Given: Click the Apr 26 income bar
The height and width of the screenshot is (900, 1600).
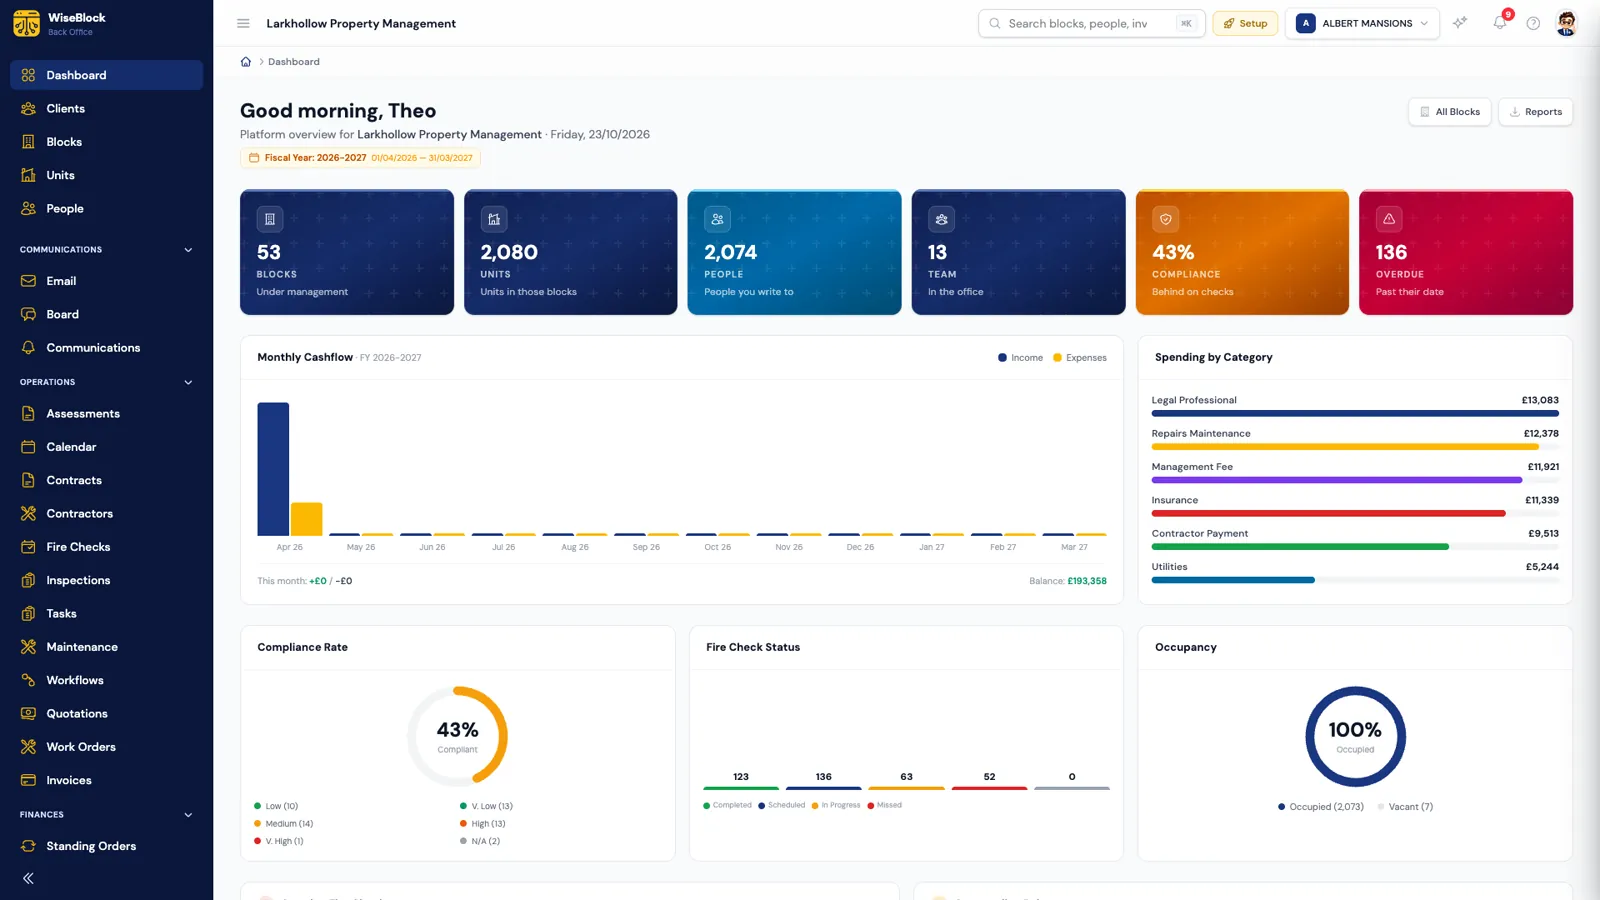Looking at the screenshot, I should (273, 469).
